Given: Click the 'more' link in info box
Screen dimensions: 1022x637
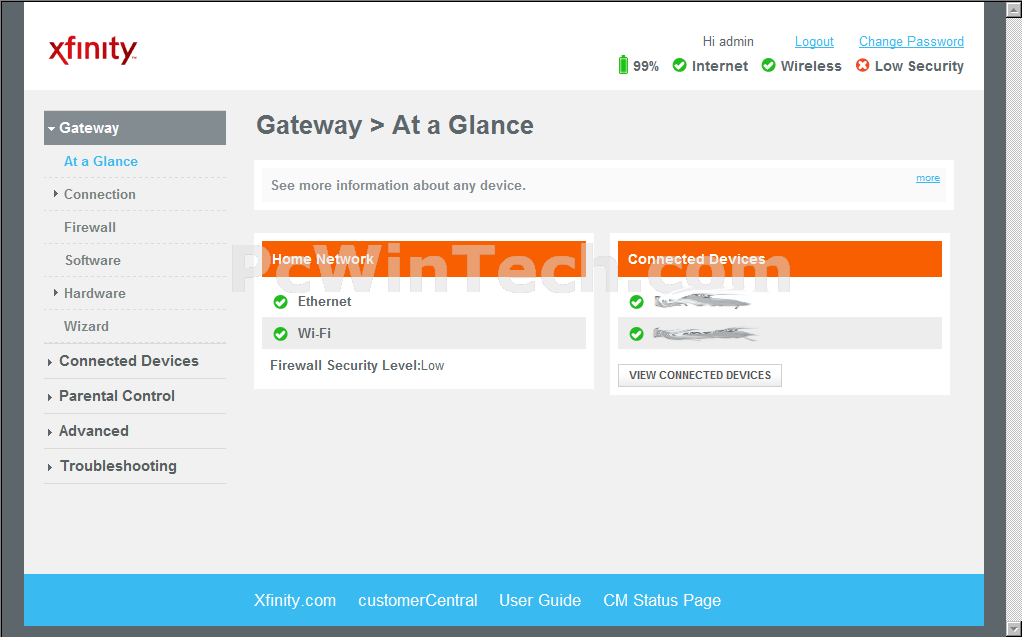Looking at the screenshot, I should pos(927,178).
